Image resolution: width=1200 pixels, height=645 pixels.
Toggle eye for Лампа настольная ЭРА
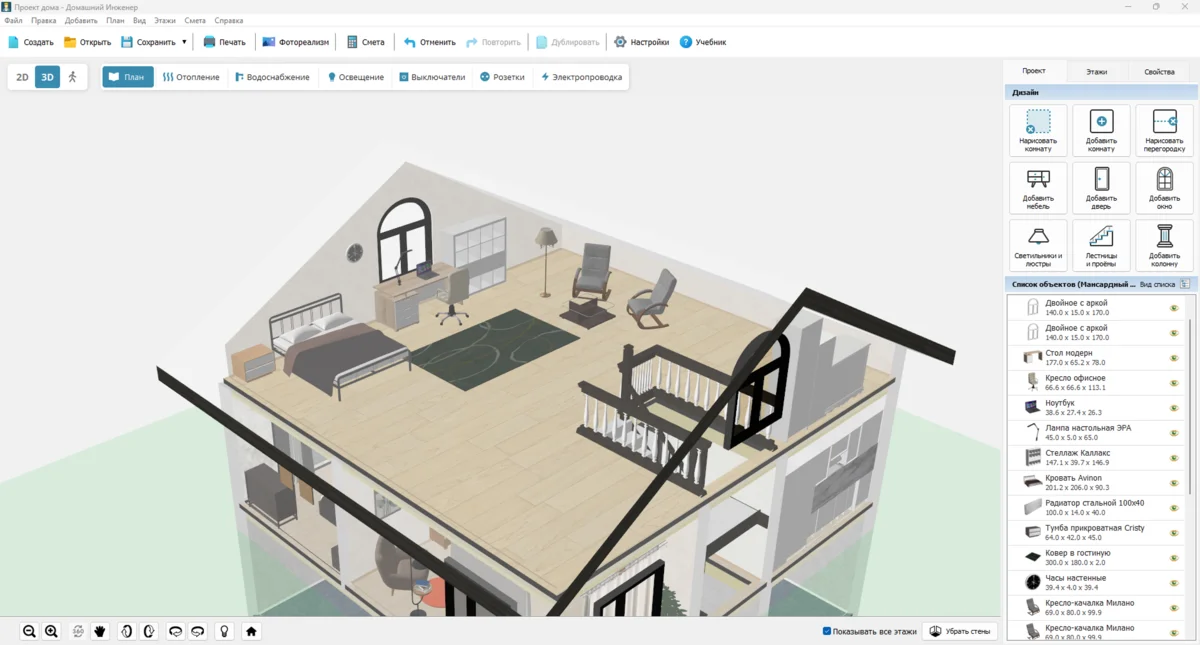[x=1174, y=433]
